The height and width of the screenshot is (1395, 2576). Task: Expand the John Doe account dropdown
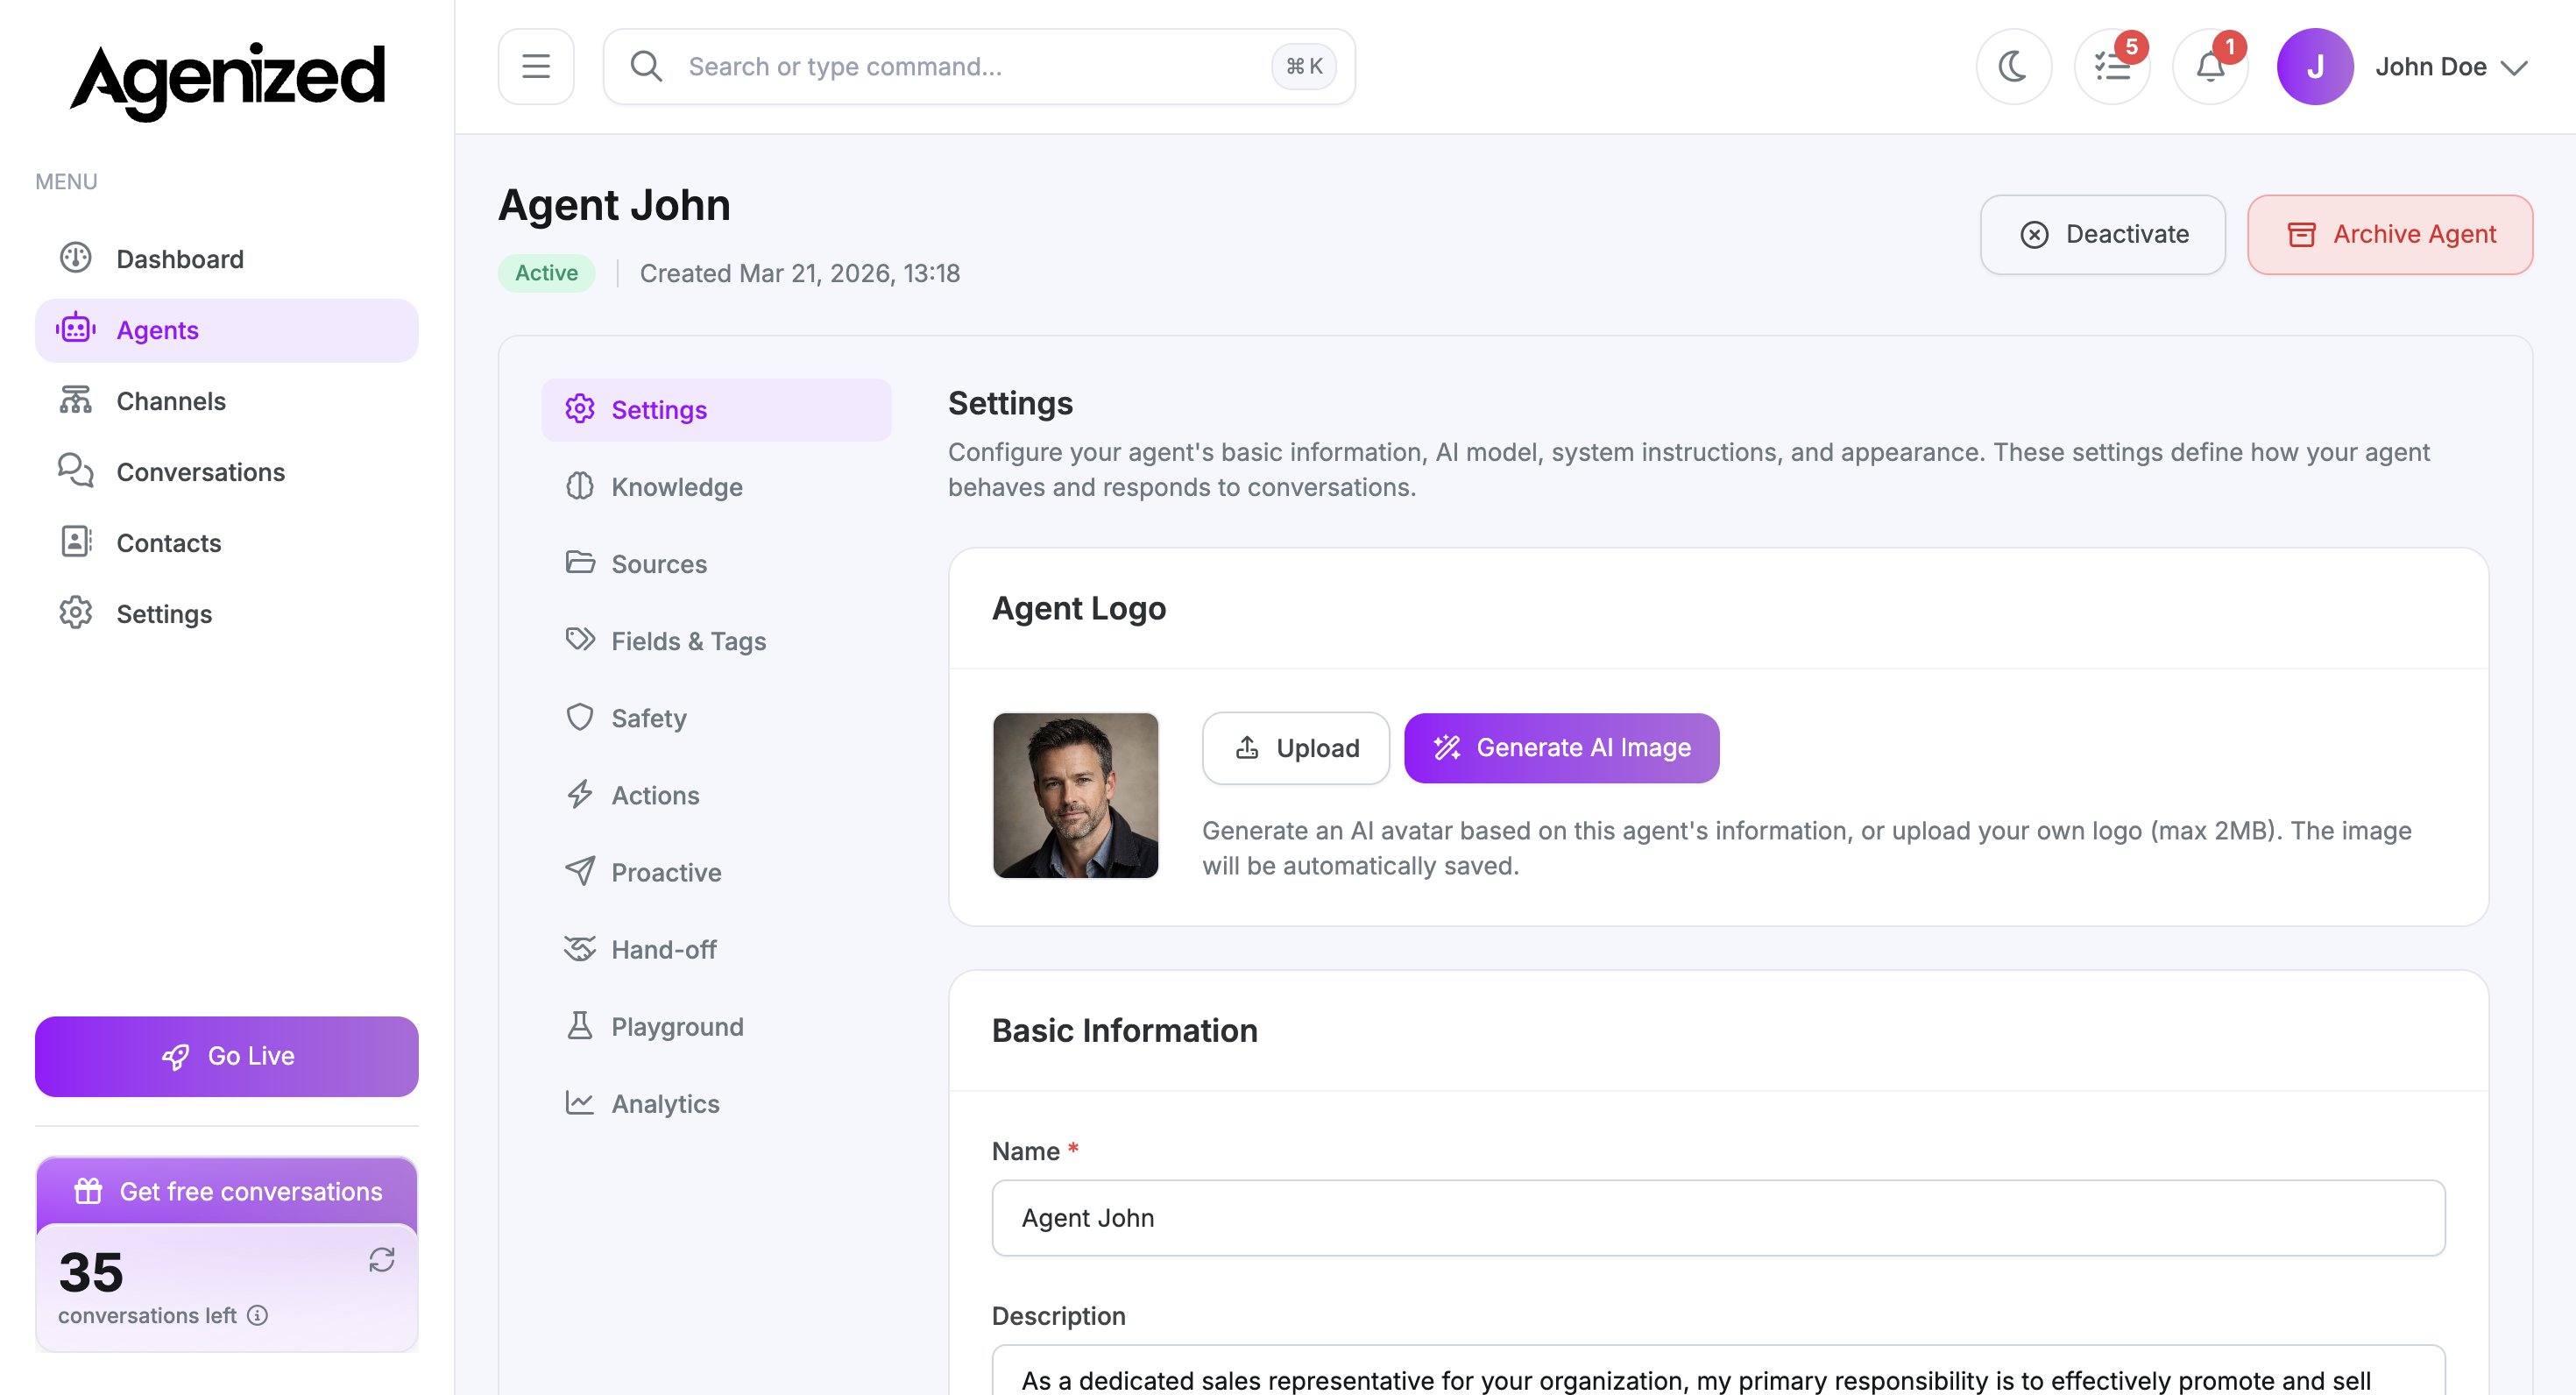(2451, 66)
